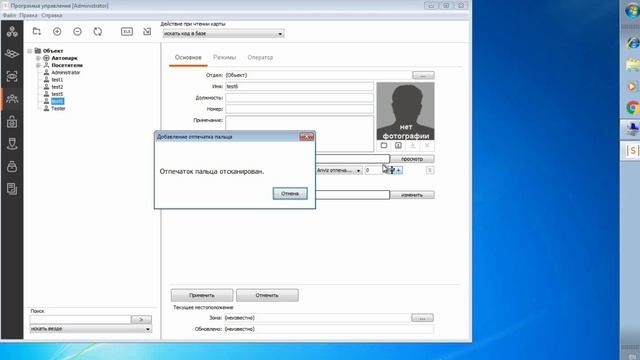Click the circled minus remove toolbar icon
The image size is (640, 360).
click(77, 31)
